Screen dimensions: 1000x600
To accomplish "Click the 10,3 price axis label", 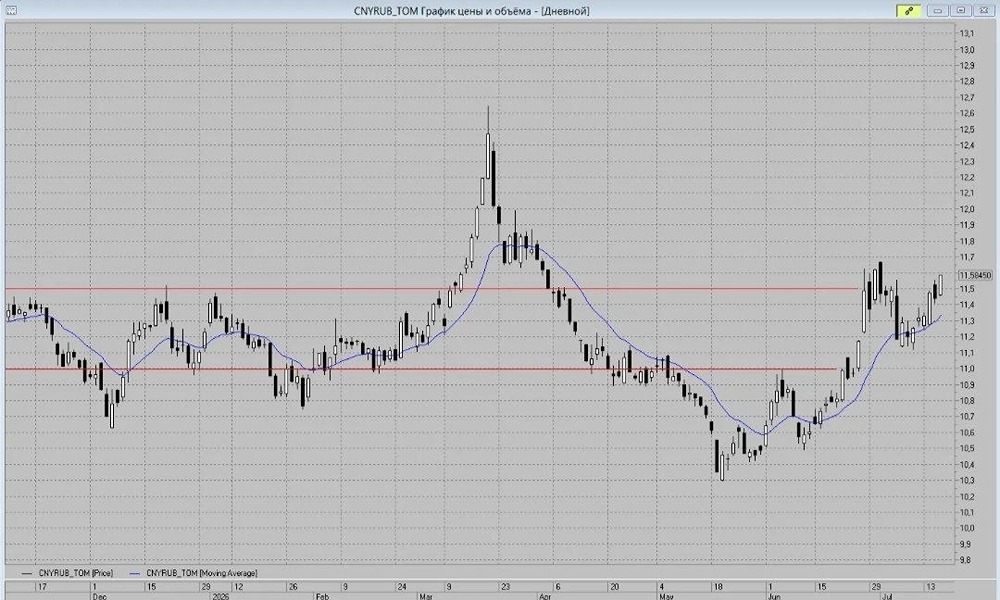I will (x=967, y=480).
